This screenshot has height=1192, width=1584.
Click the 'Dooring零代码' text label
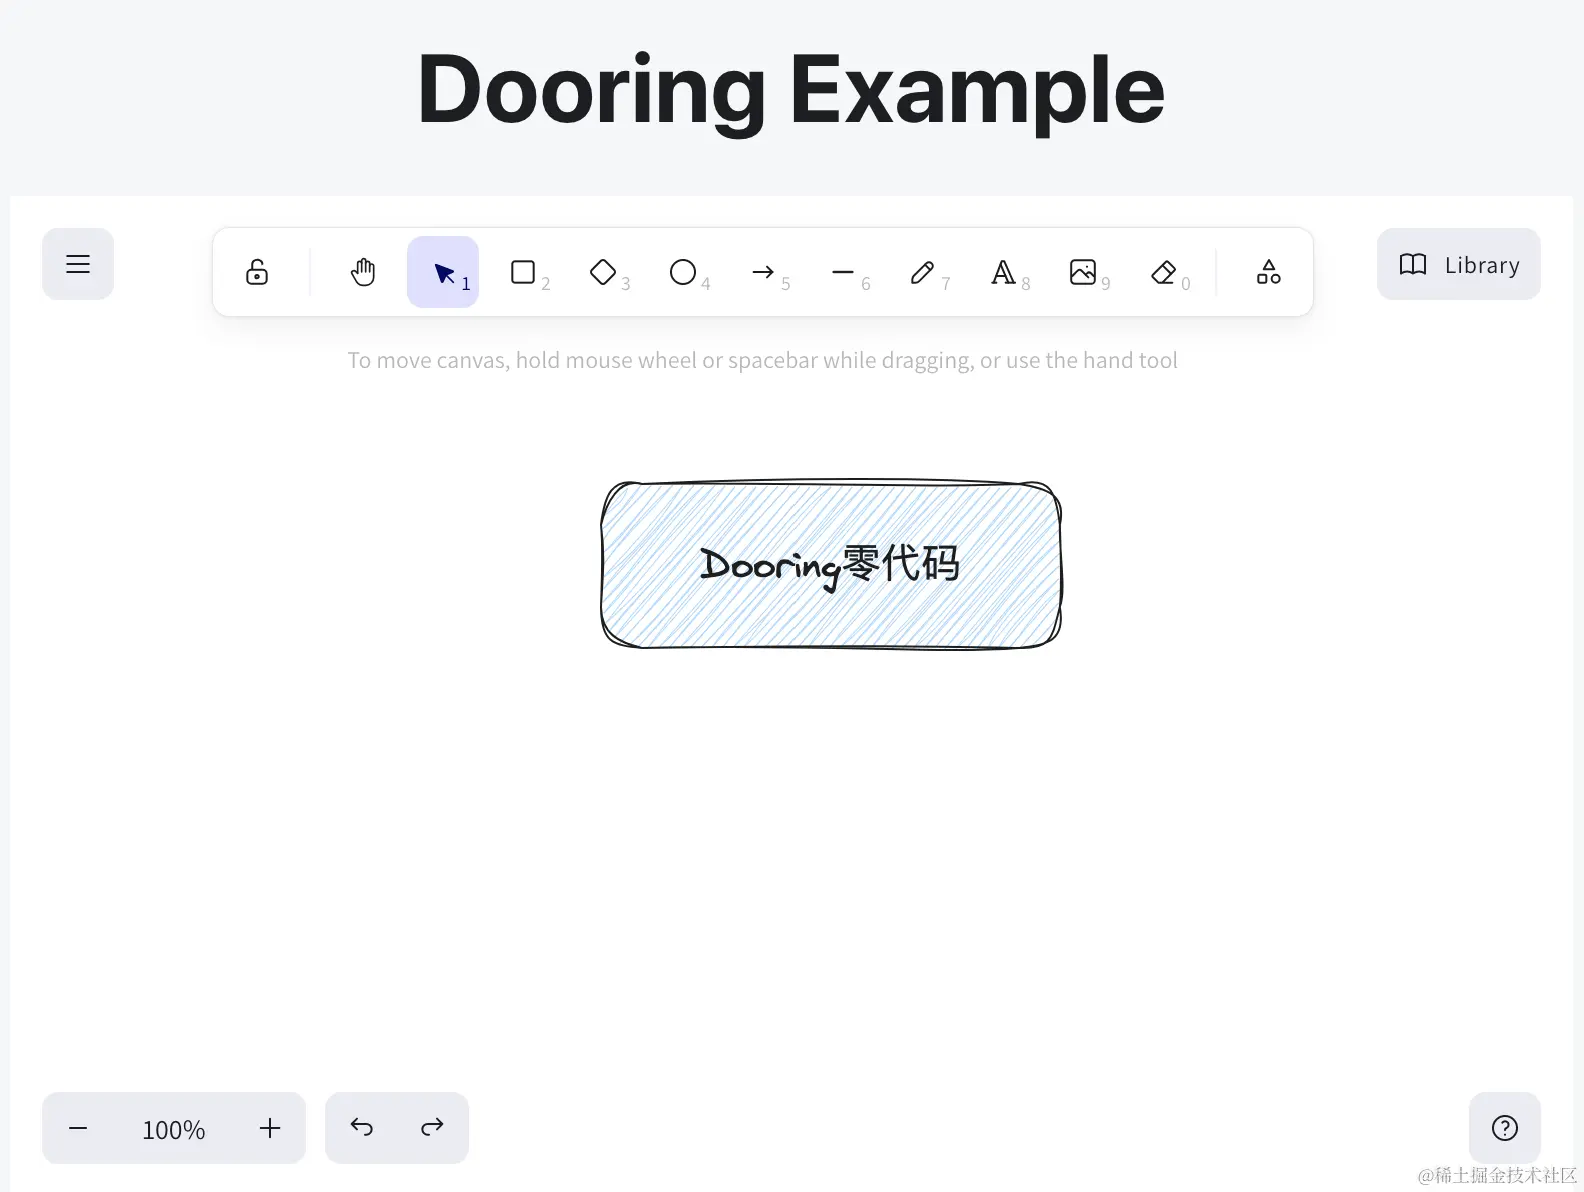[x=830, y=566]
